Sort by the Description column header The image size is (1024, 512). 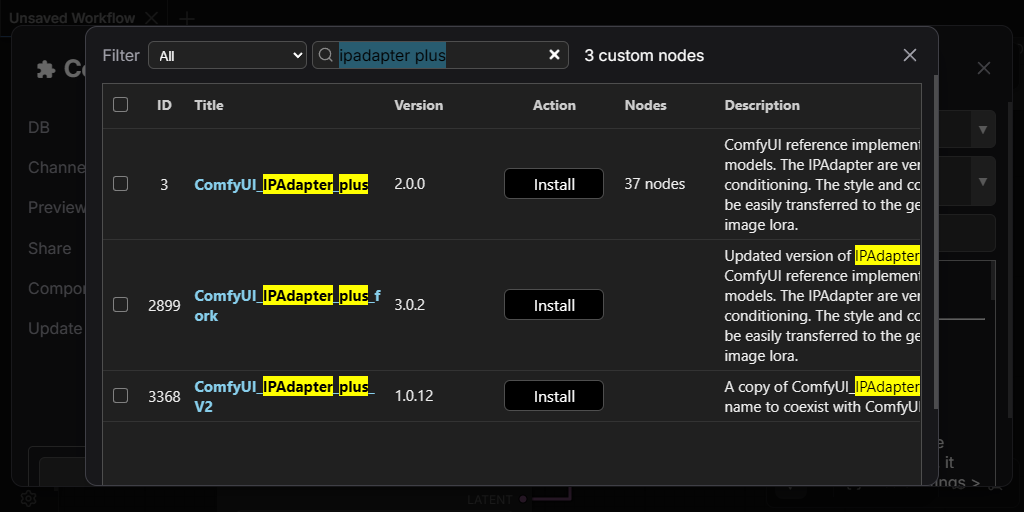click(762, 105)
